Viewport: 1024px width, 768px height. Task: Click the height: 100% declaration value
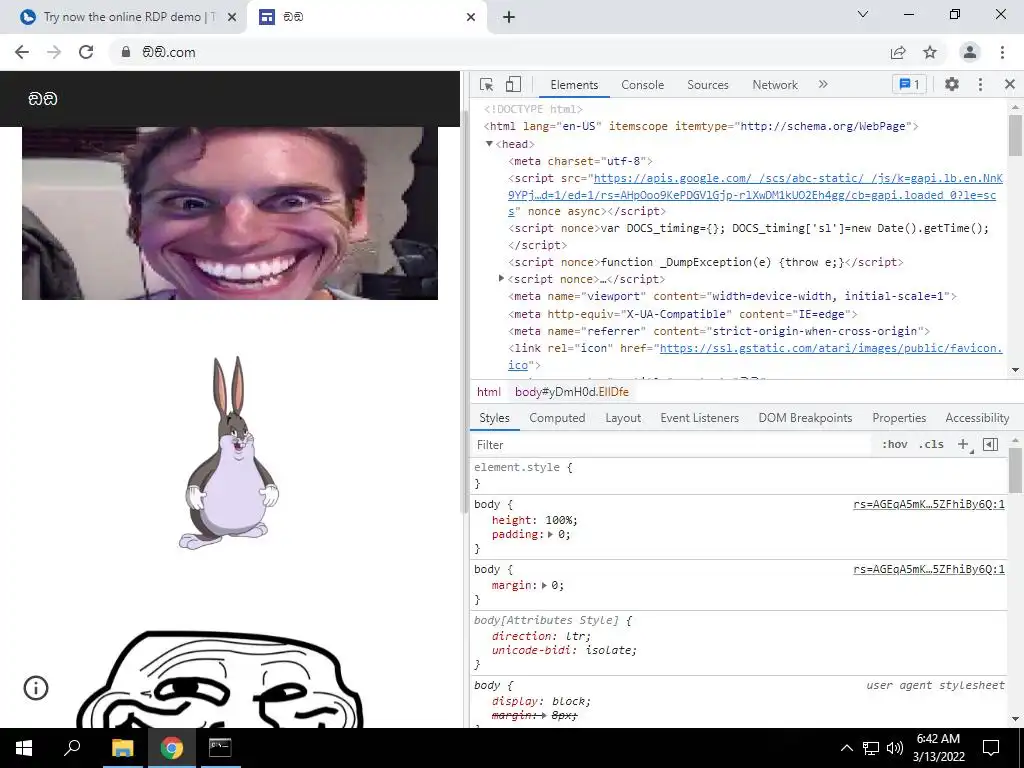pos(562,520)
